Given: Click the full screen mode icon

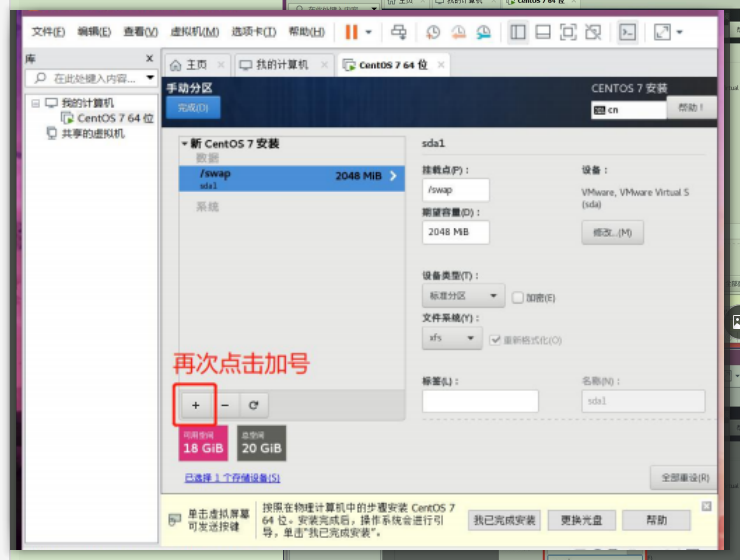Looking at the screenshot, I should click(x=568, y=32).
